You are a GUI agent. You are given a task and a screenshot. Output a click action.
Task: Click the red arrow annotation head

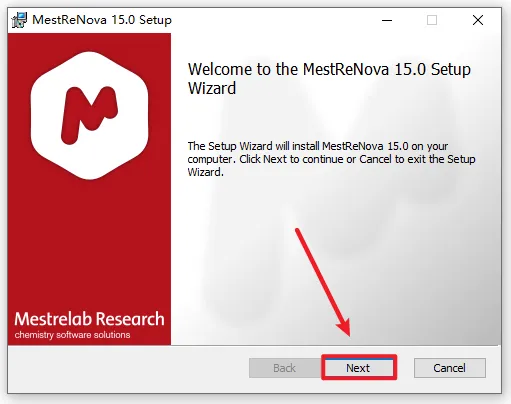click(344, 327)
